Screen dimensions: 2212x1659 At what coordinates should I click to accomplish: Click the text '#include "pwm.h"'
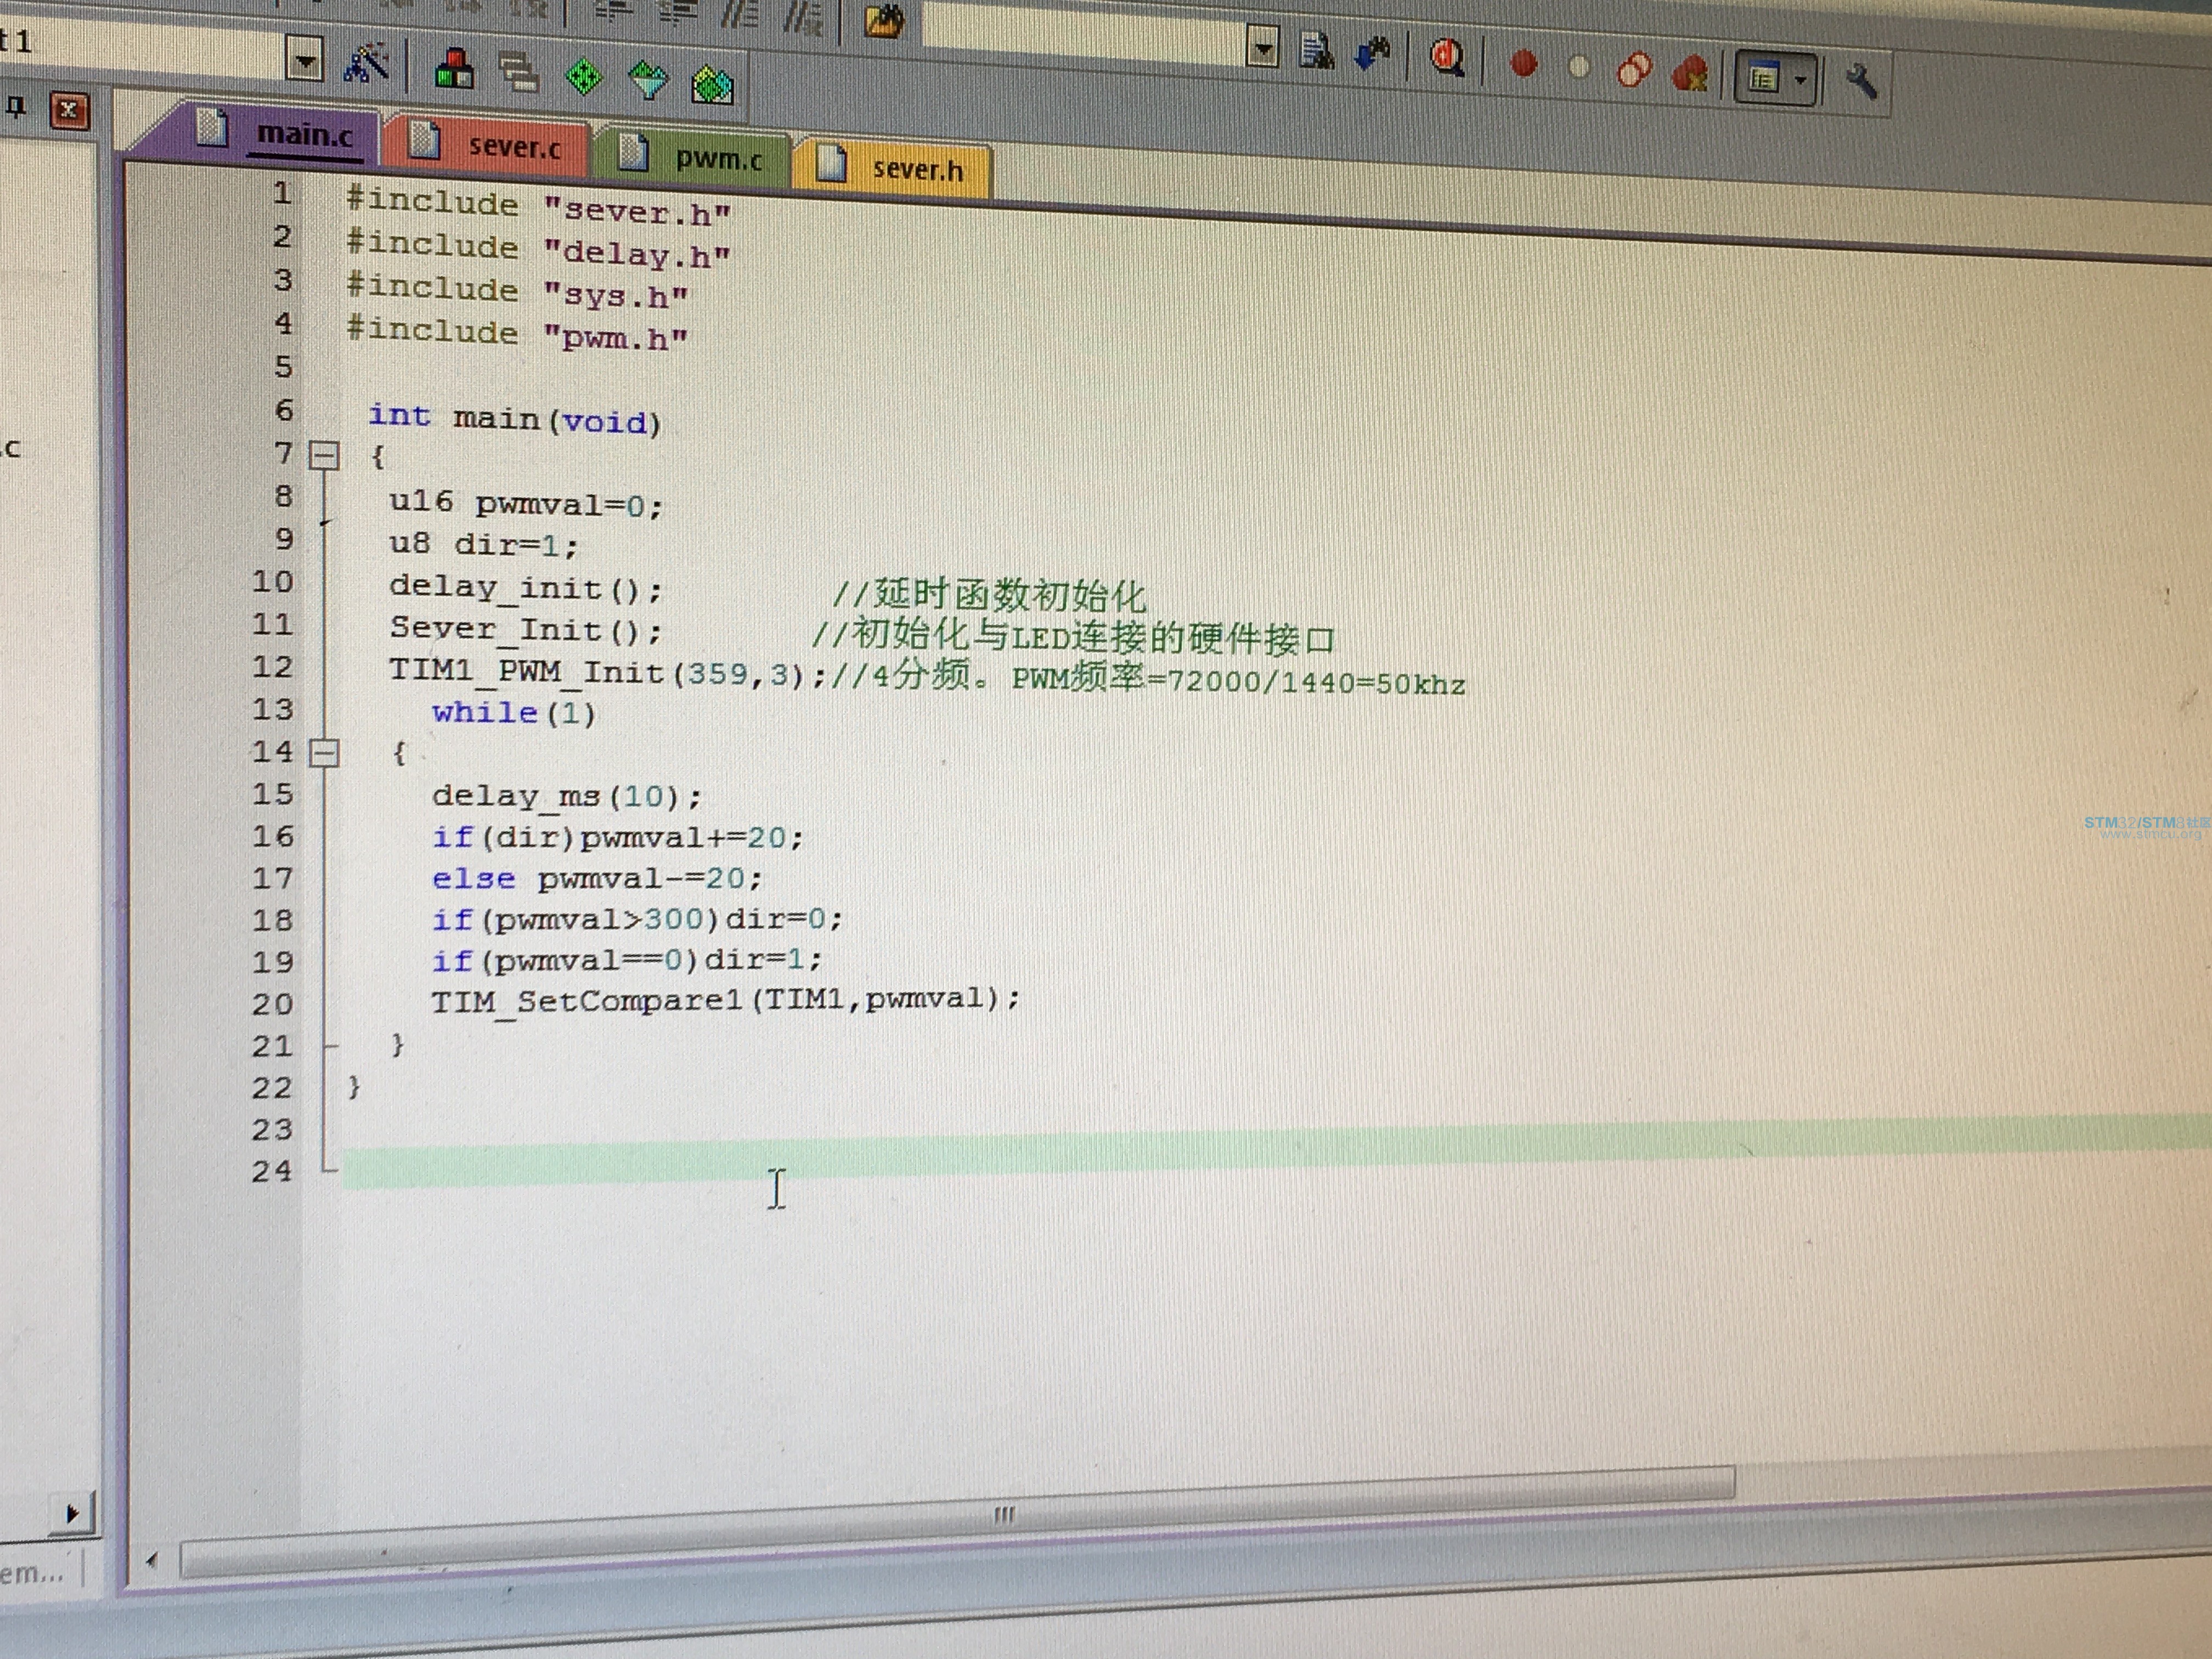(x=517, y=334)
